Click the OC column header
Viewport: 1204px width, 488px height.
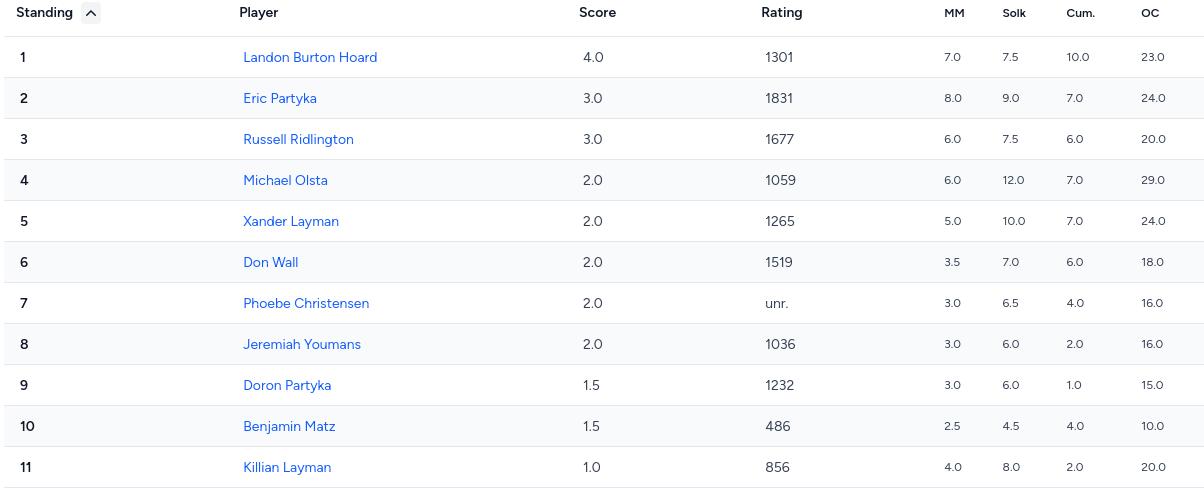tap(1150, 14)
